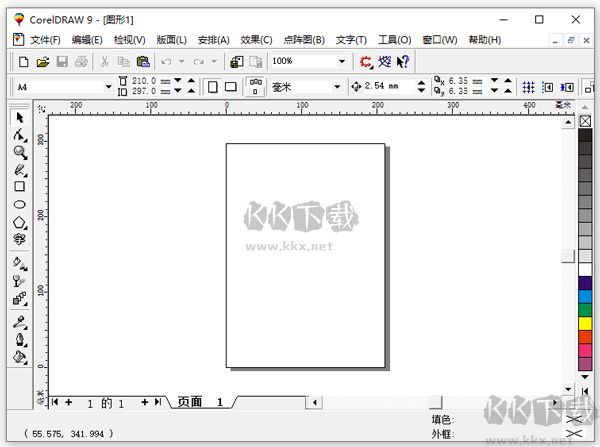600x447 pixels.
Task: Click the horizontal scrollbar left arrow
Action: [x=315, y=402]
